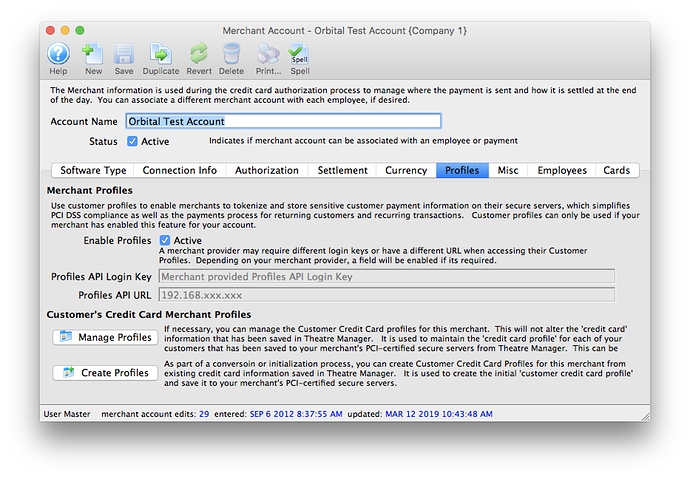Click the edits count '29'
Viewport: 690px width, 479px height.
coord(204,414)
